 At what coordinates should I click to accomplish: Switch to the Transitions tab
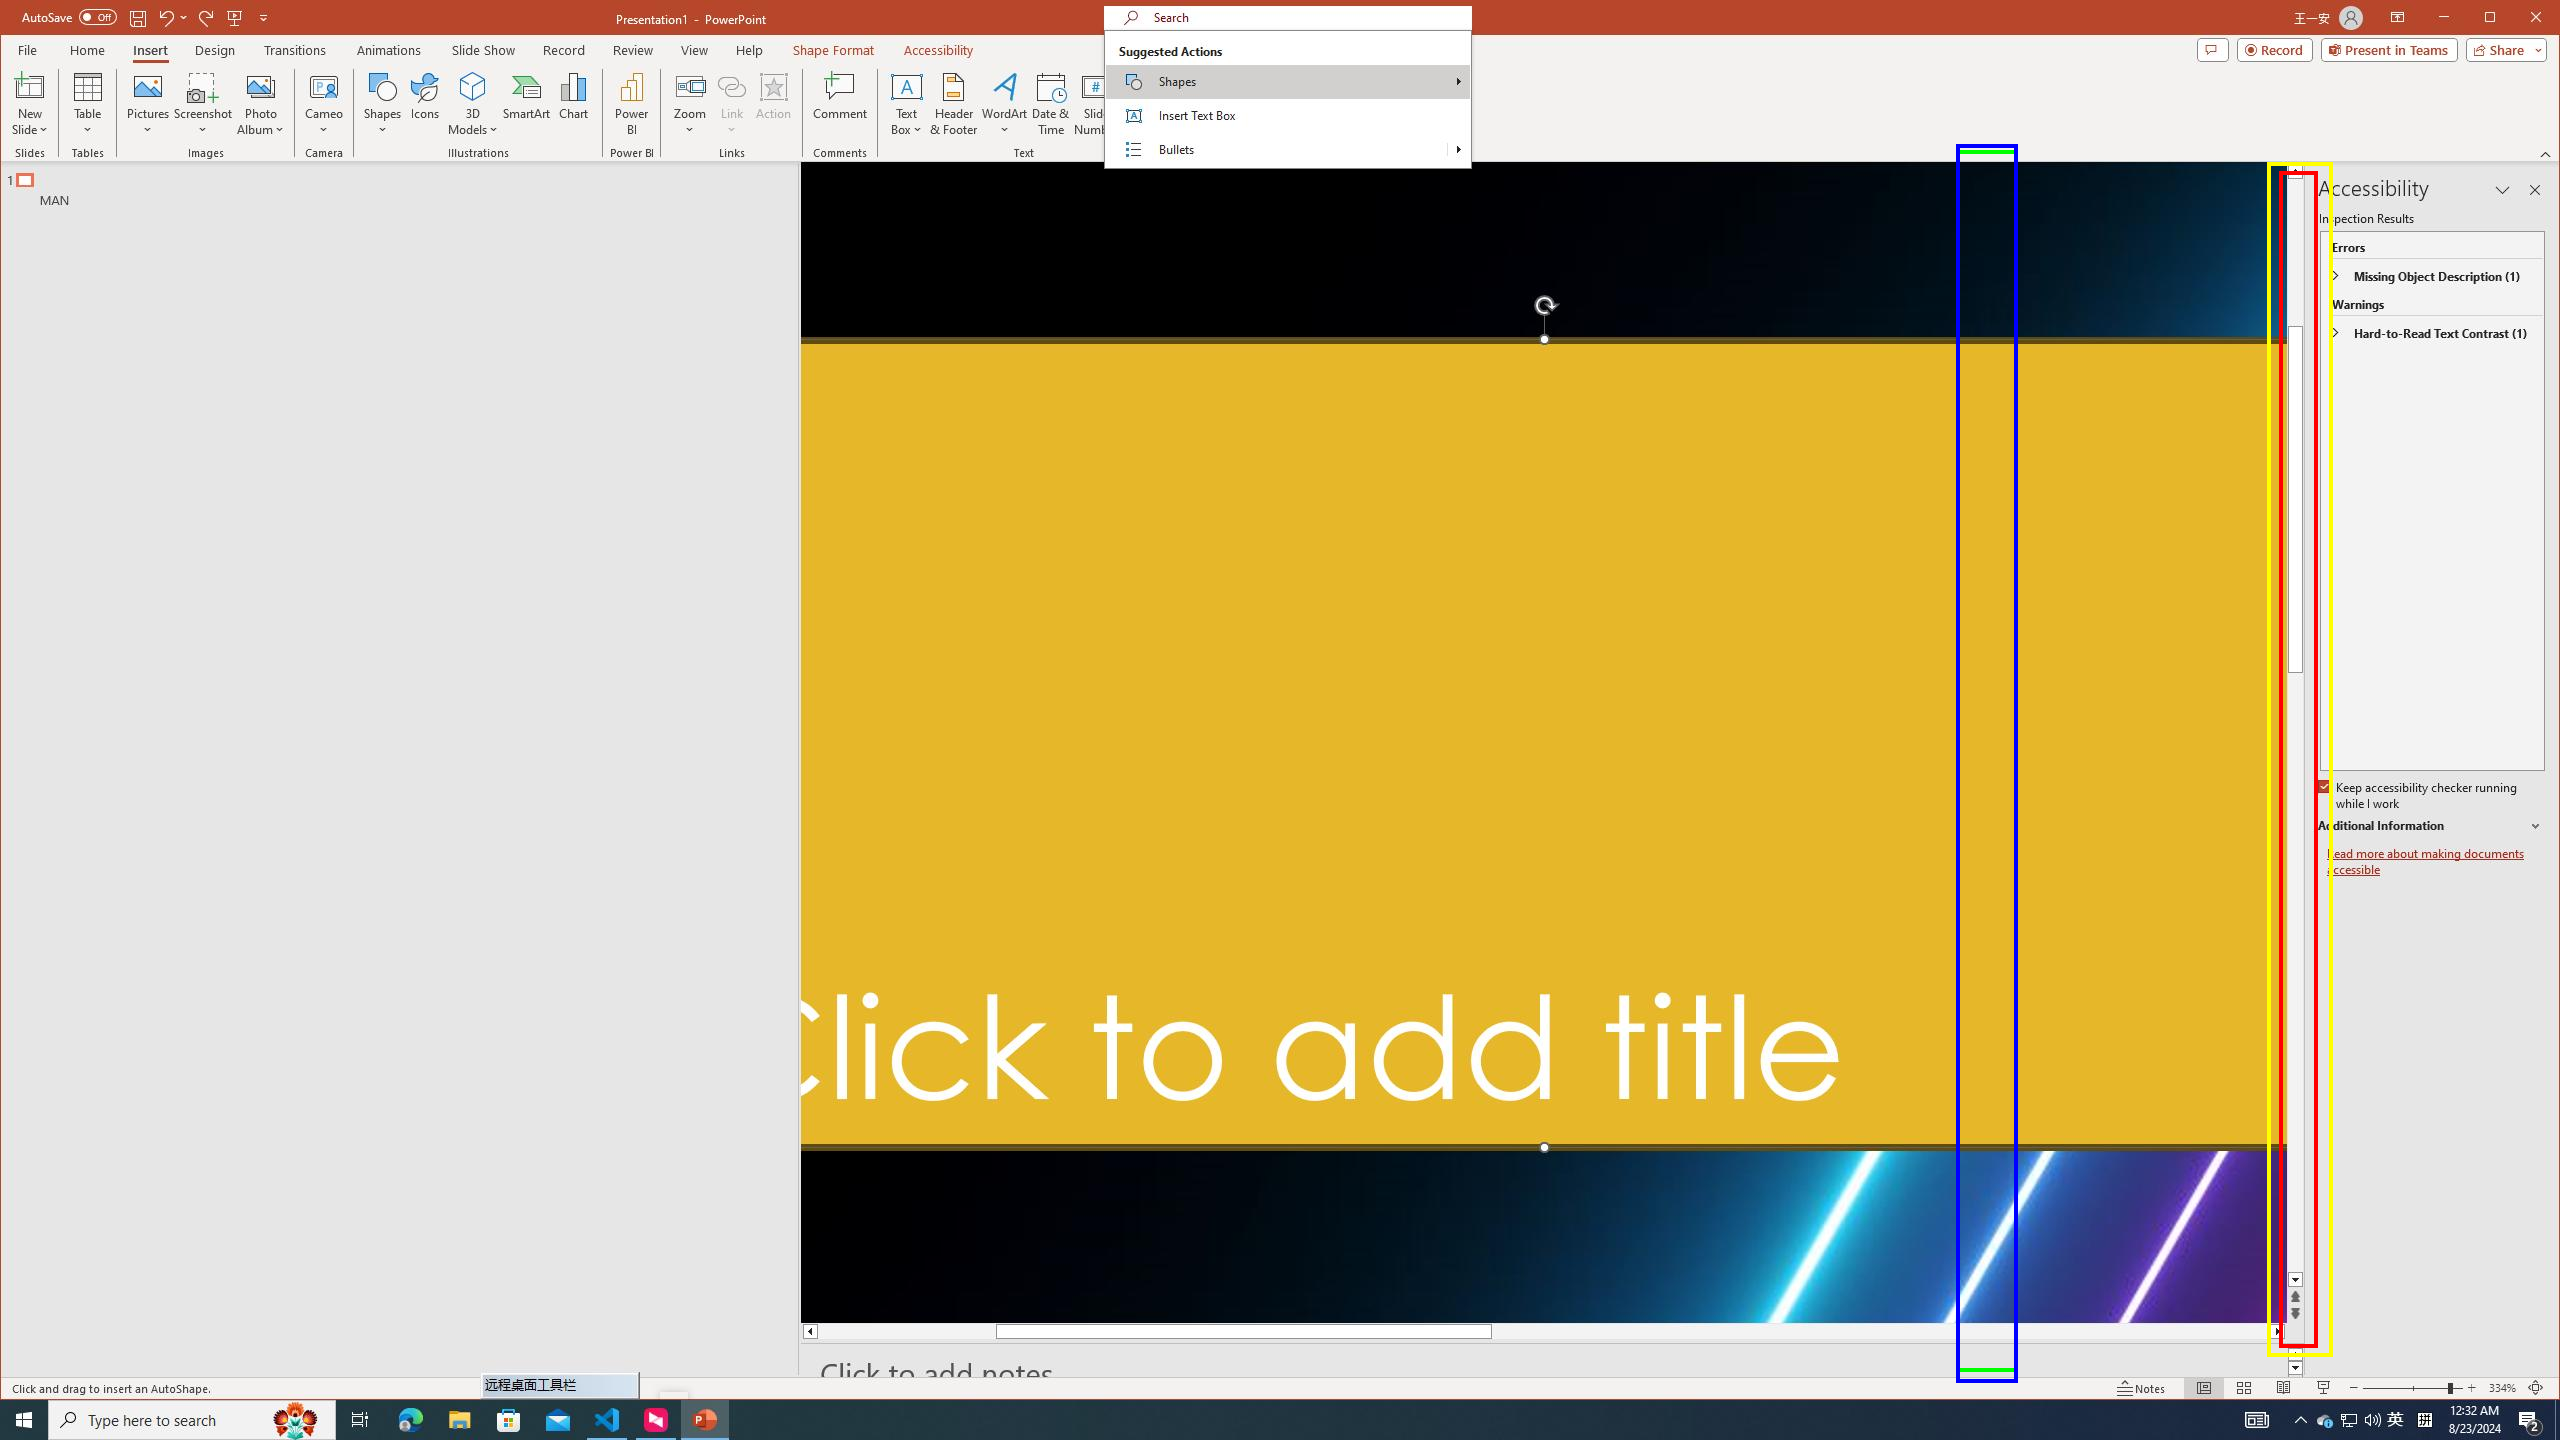pos(295,50)
